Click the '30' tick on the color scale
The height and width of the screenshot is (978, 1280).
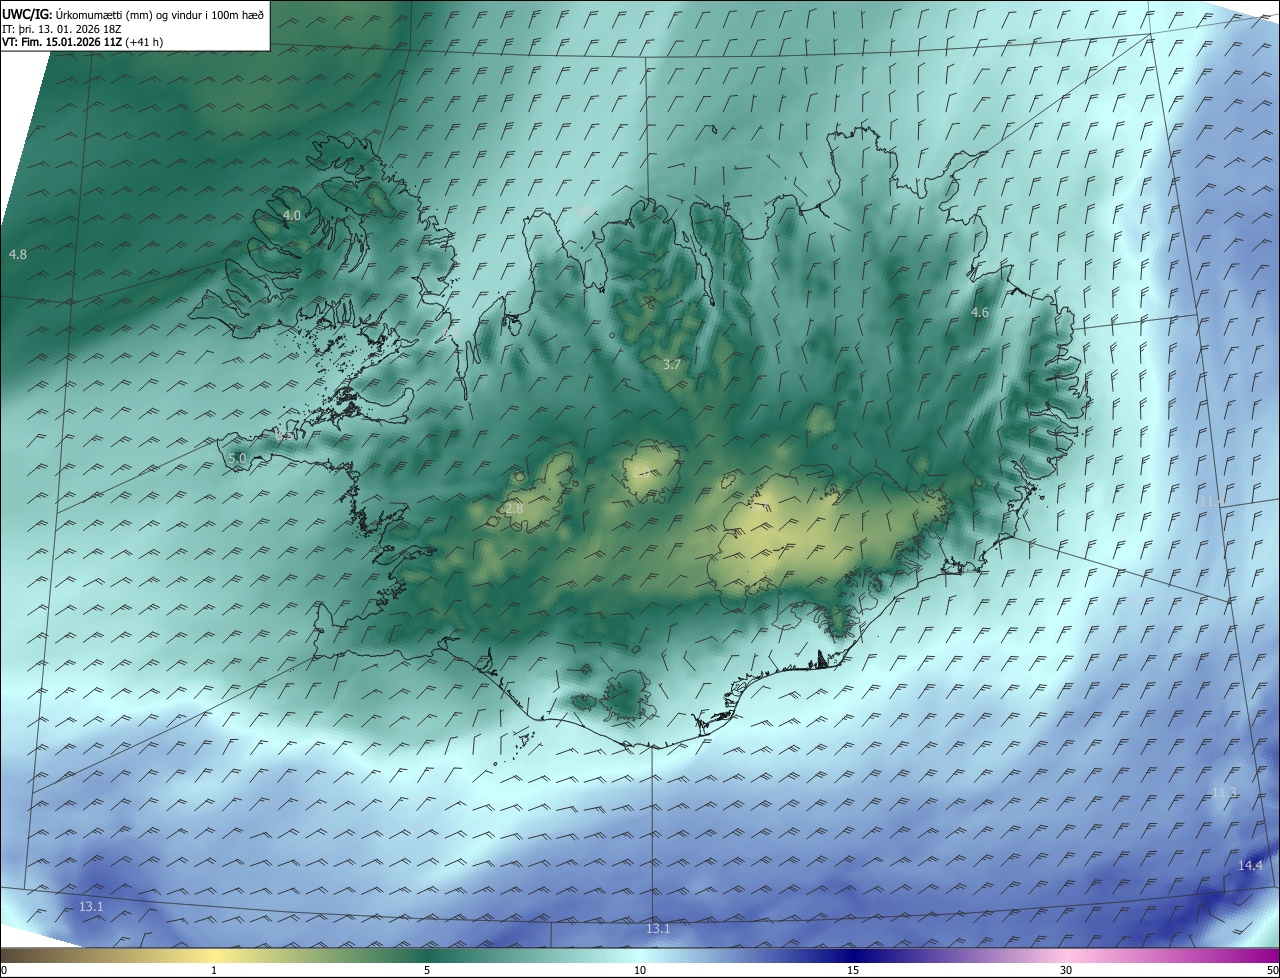point(1066,970)
